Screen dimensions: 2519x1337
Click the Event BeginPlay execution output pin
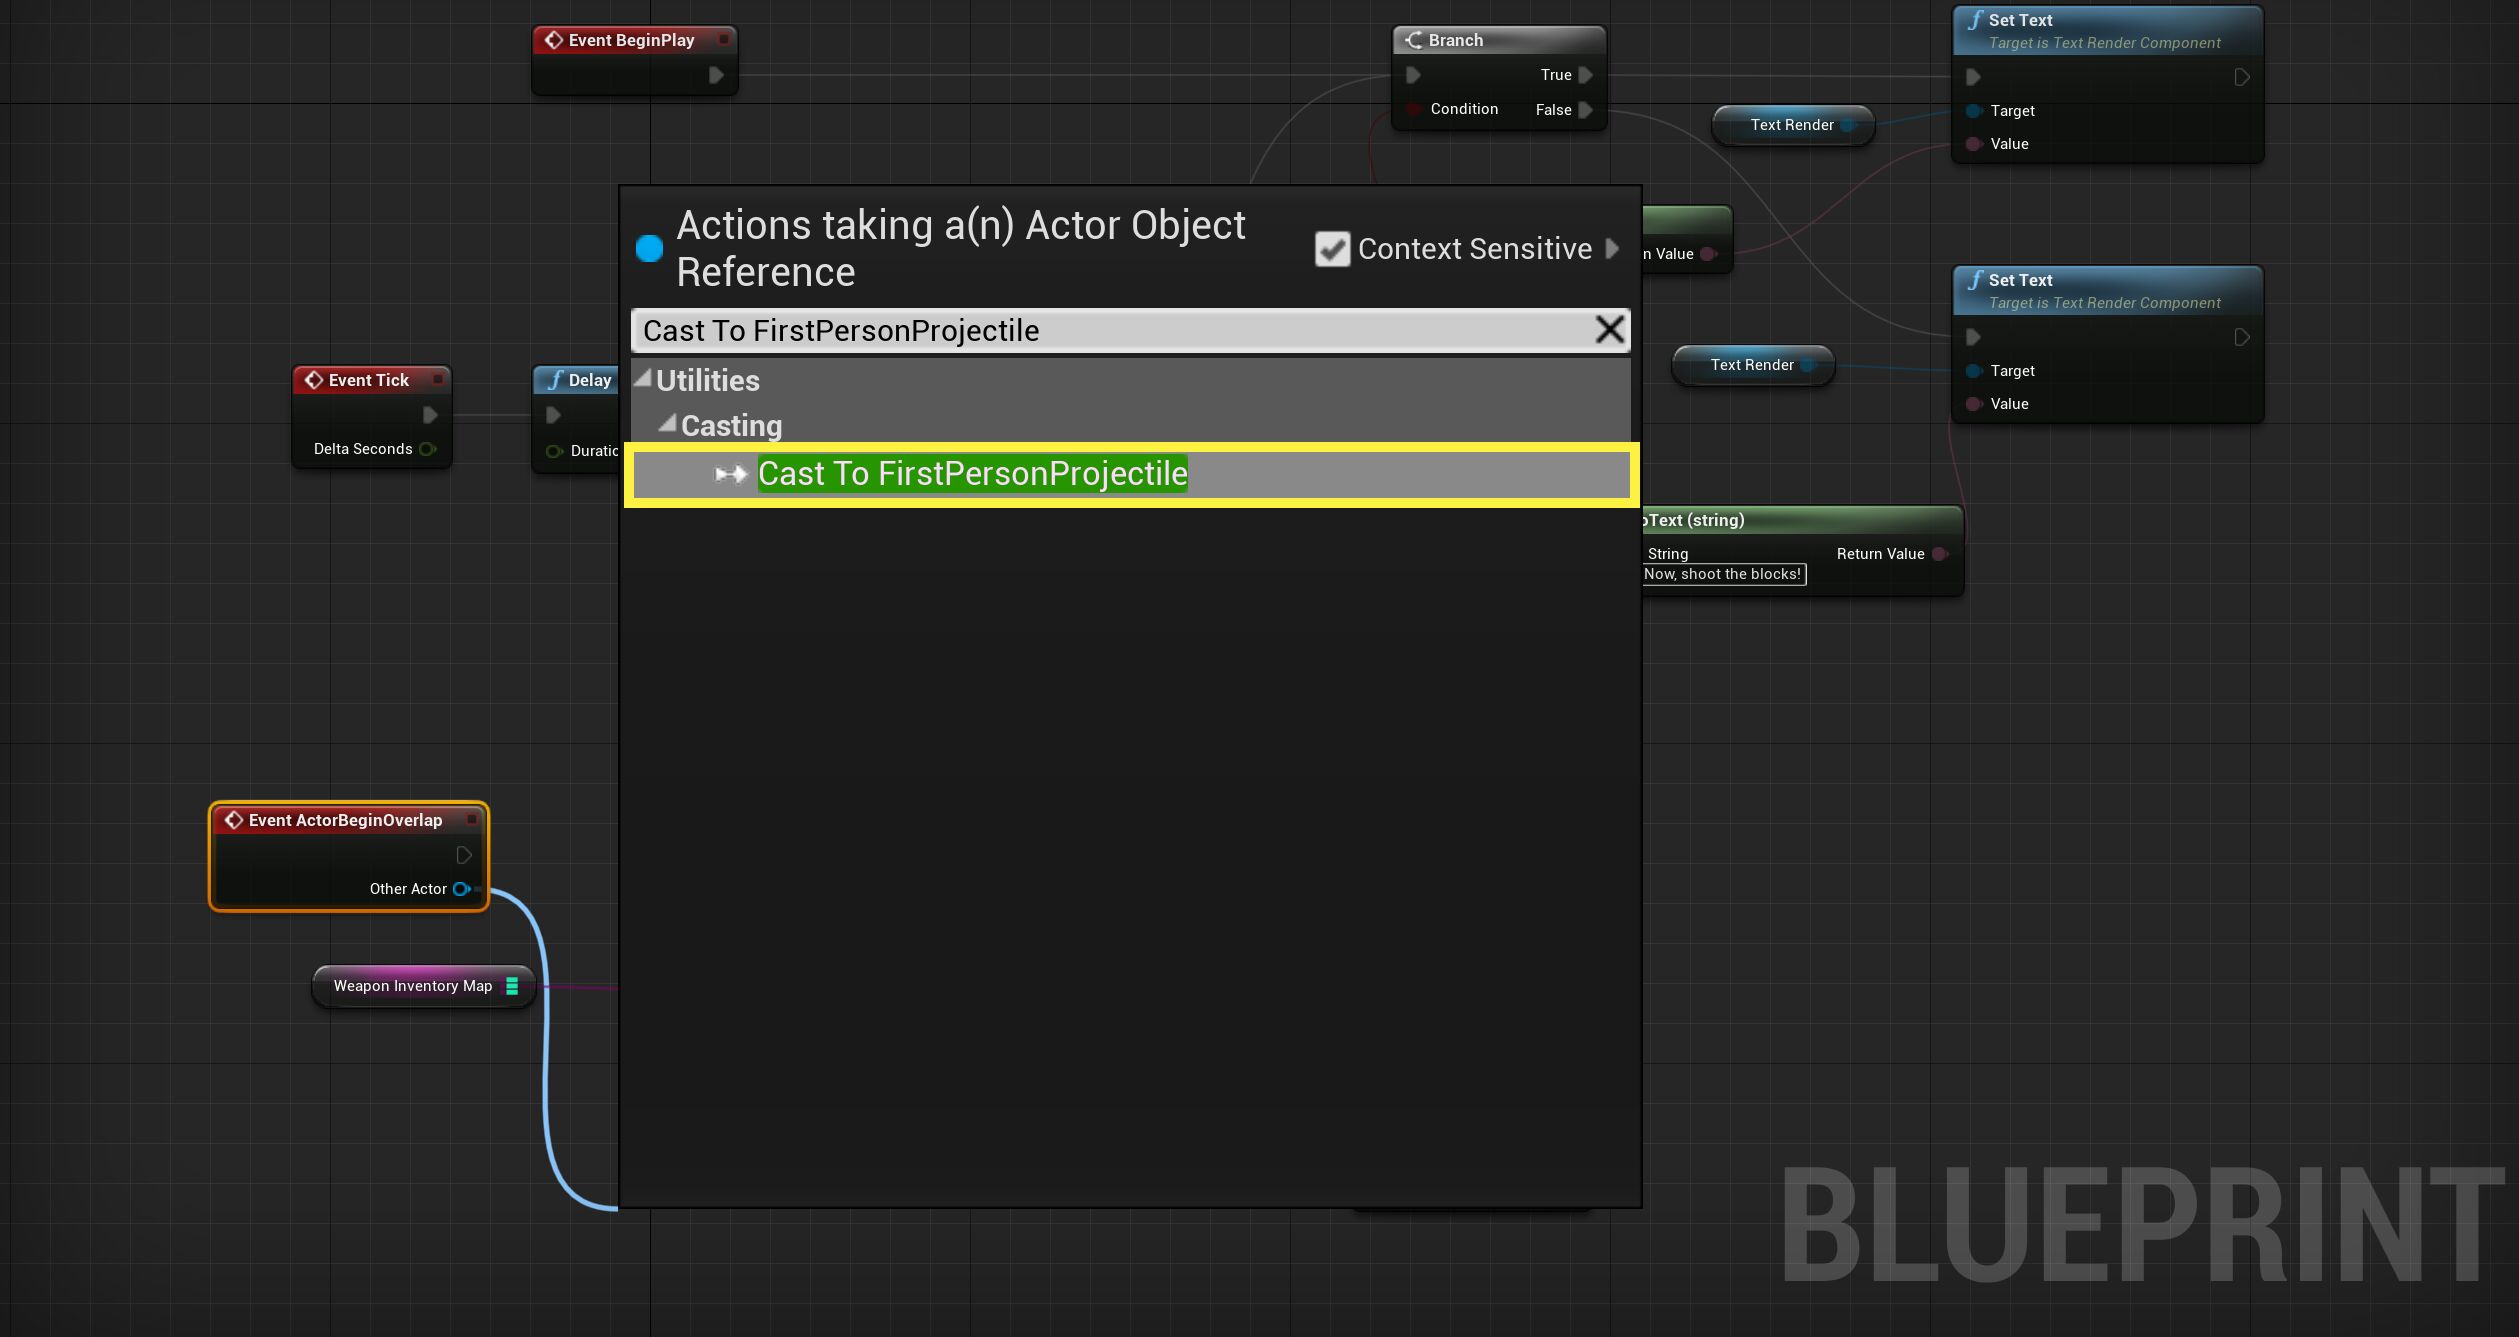716,75
